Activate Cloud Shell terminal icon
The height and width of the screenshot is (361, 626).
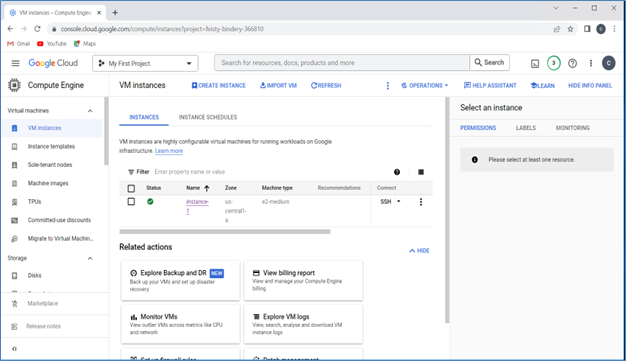[535, 63]
